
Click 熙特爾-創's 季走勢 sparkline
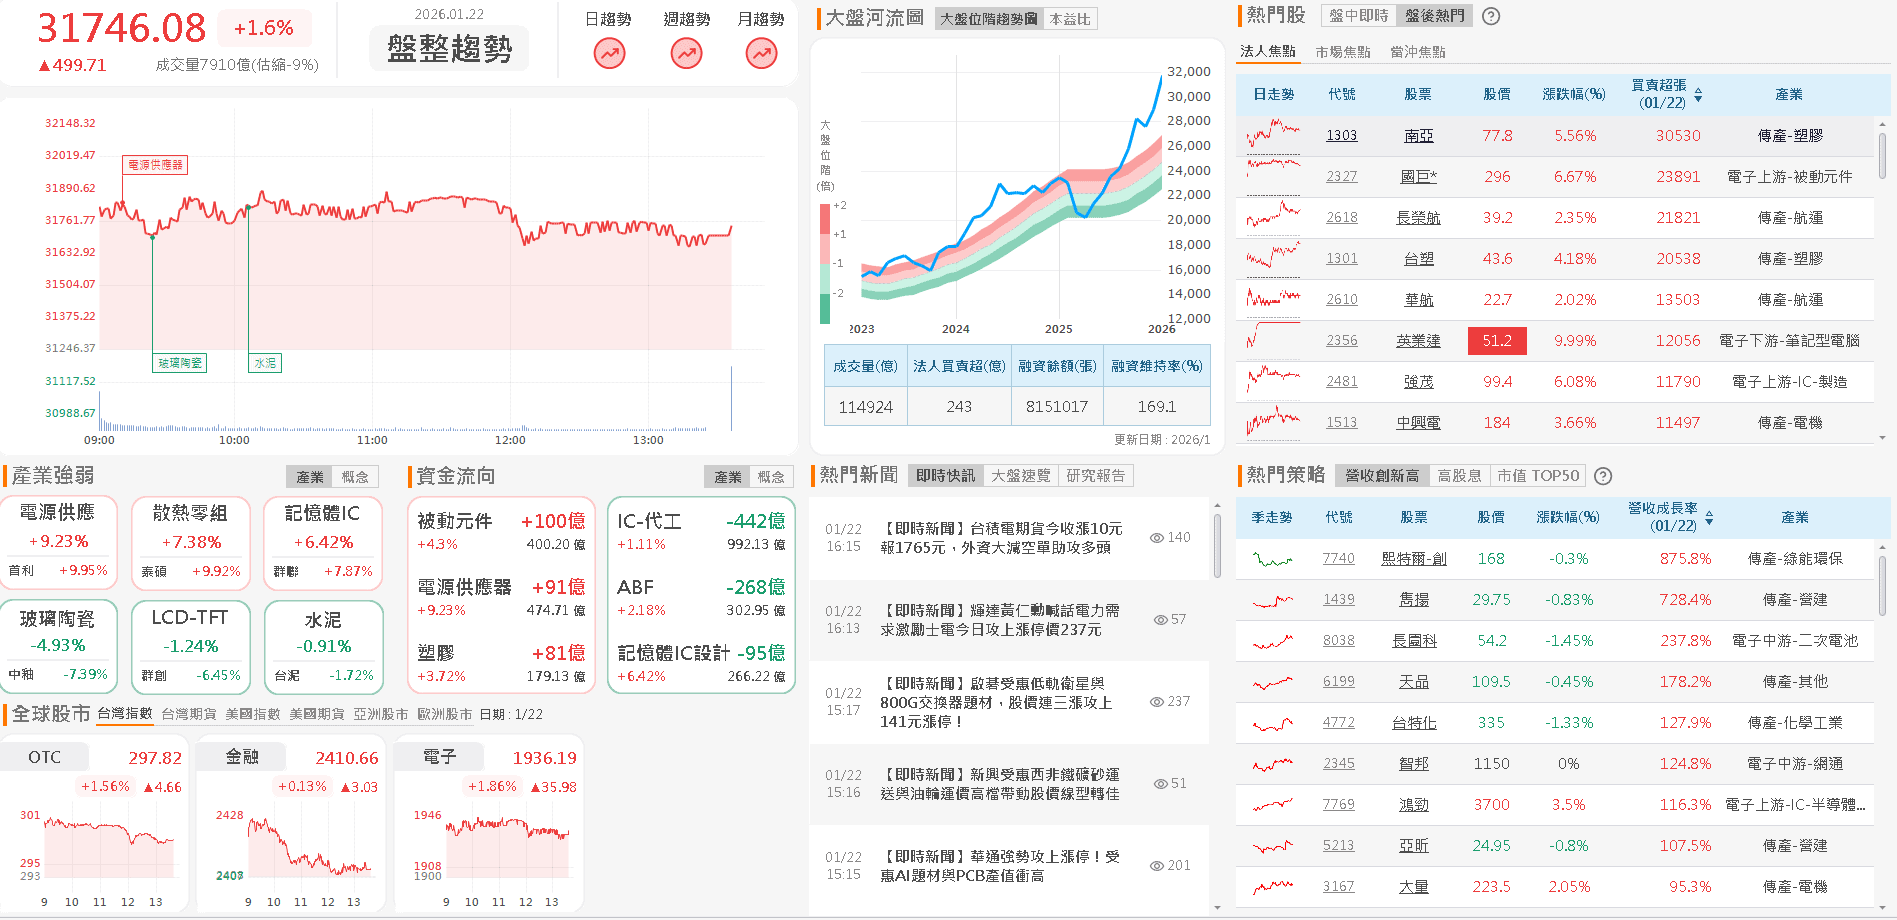point(1271,559)
